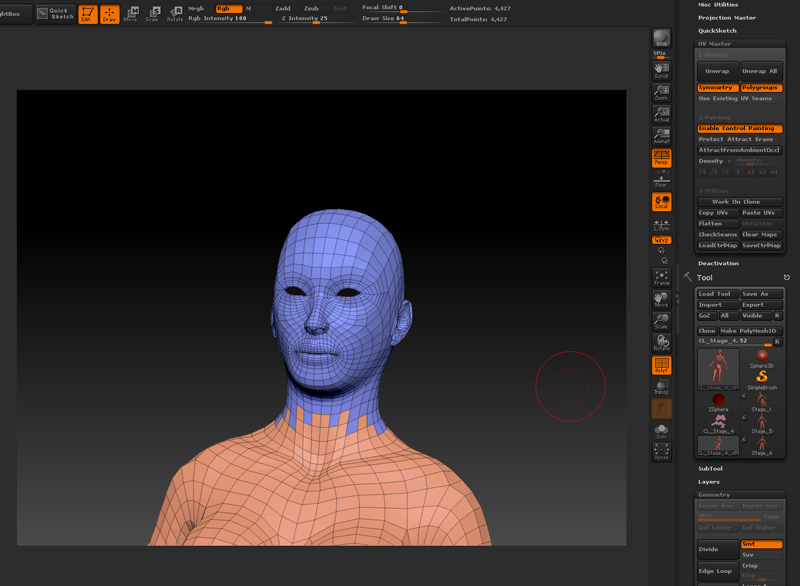
Task: Expand the SubTool palette section
Action: click(x=710, y=468)
